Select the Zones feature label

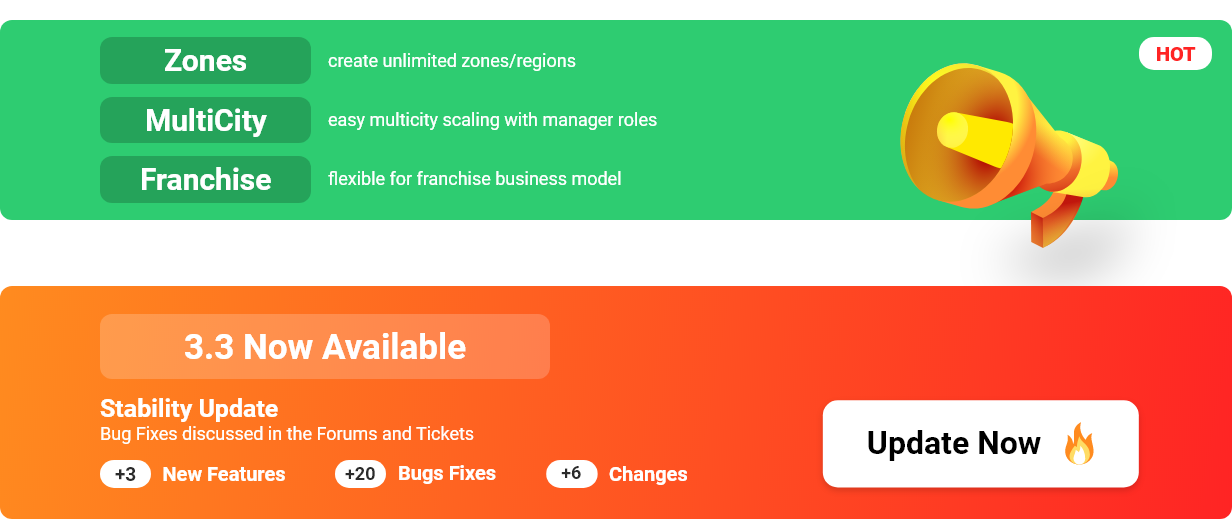pos(205,61)
